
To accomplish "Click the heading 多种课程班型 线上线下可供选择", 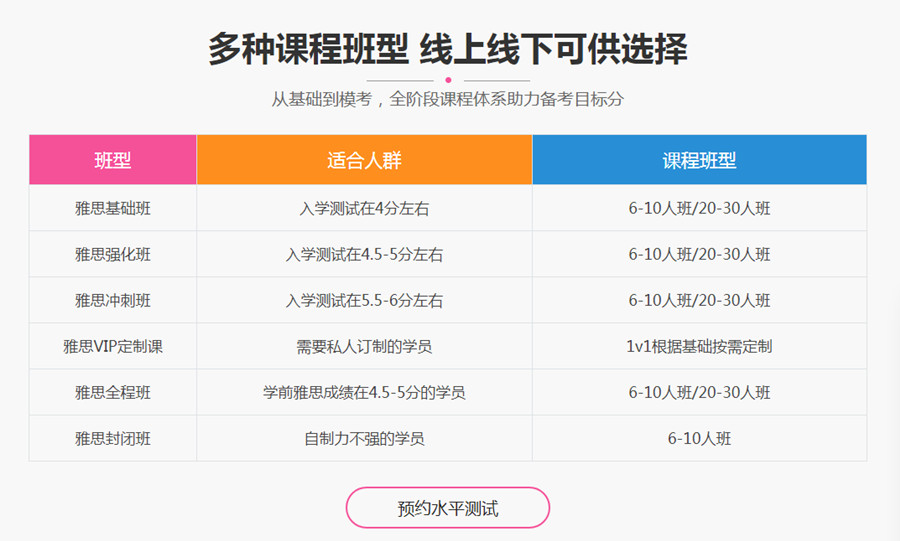I will 448,49.
